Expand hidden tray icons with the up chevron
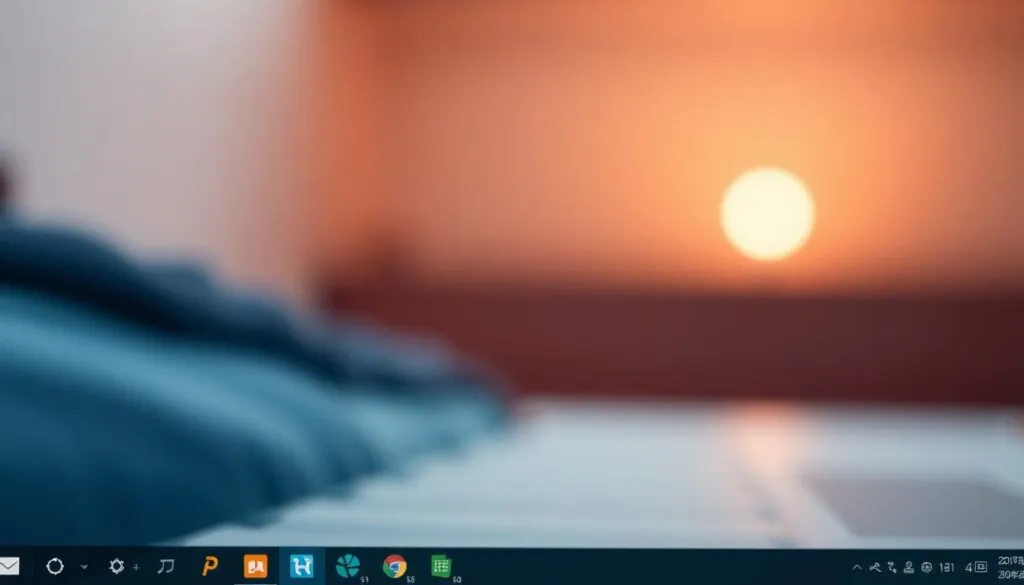 [x=857, y=568]
